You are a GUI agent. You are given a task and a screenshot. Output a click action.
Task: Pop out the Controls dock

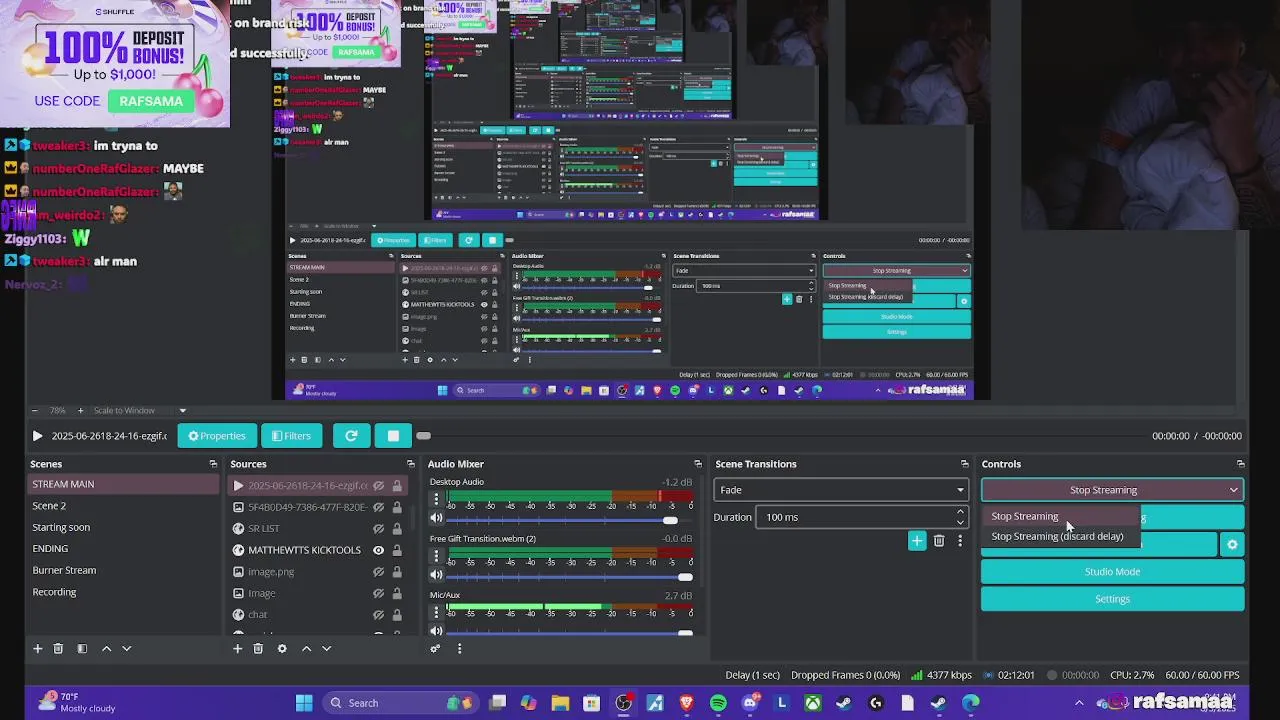(x=1240, y=464)
